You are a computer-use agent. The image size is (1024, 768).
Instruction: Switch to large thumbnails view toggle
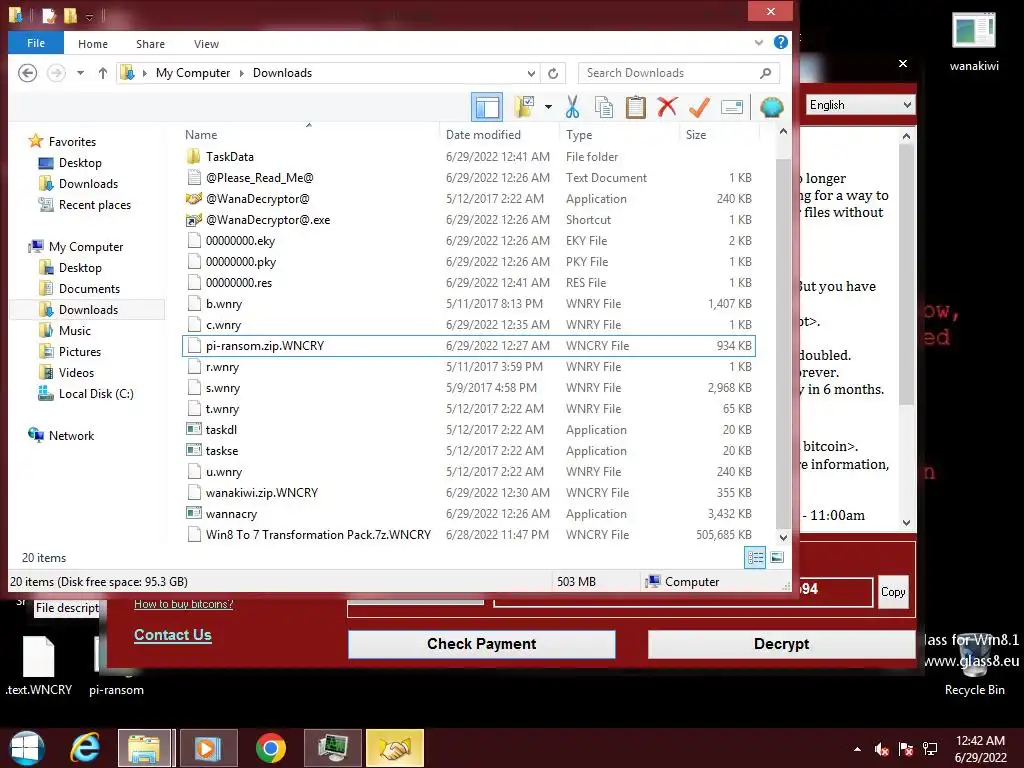click(776, 557)
